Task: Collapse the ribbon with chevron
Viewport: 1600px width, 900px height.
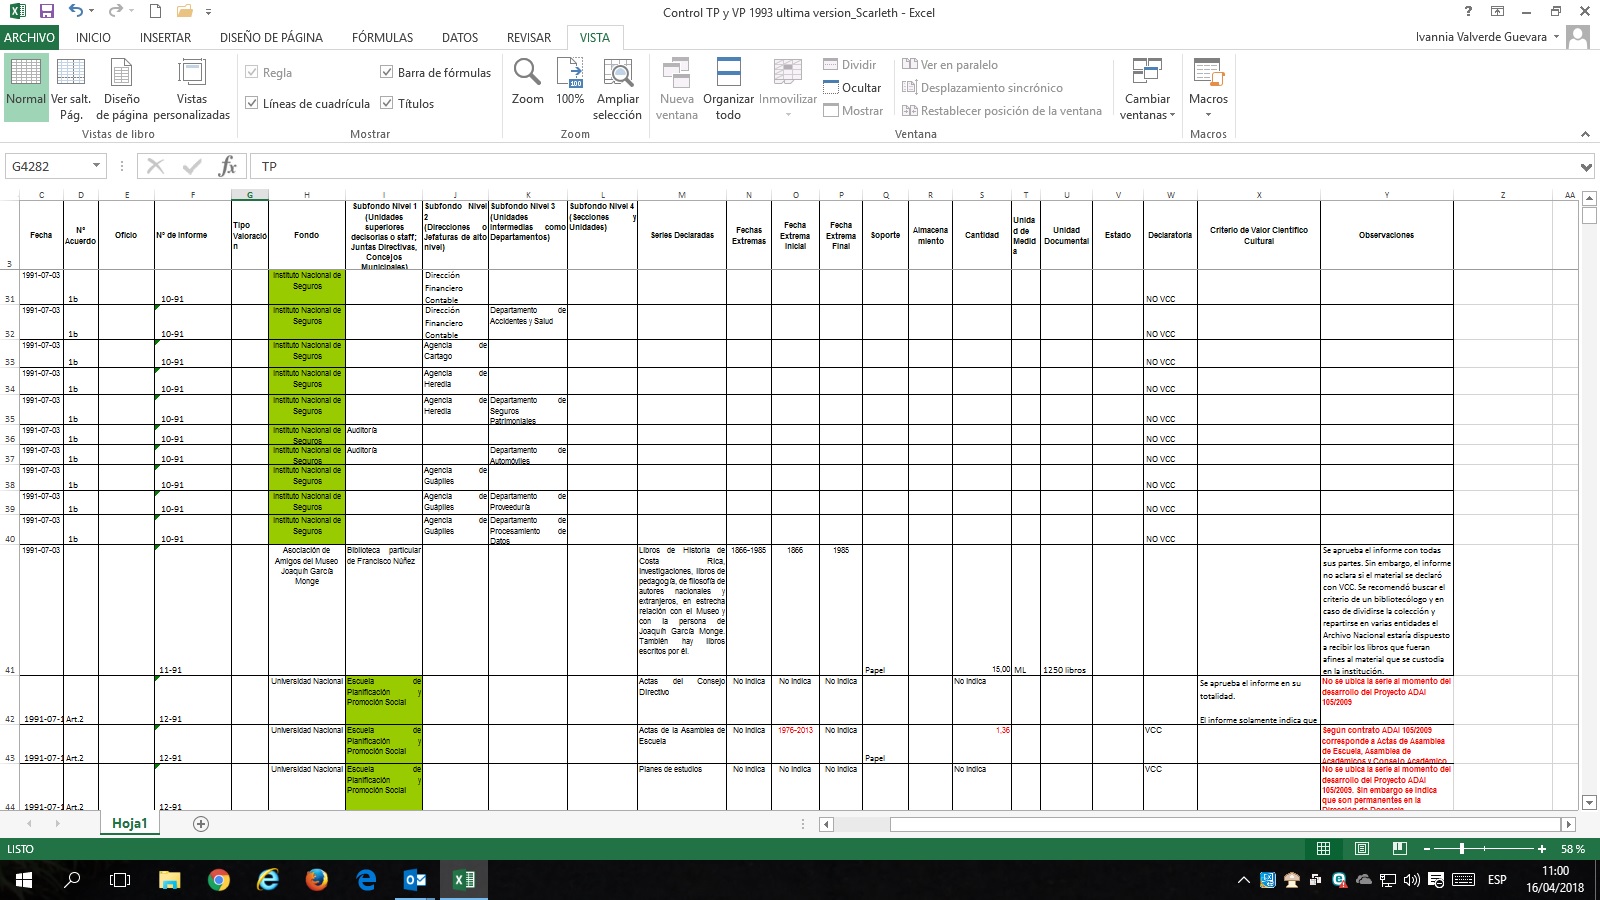Action: click(x=1585, y=134)
